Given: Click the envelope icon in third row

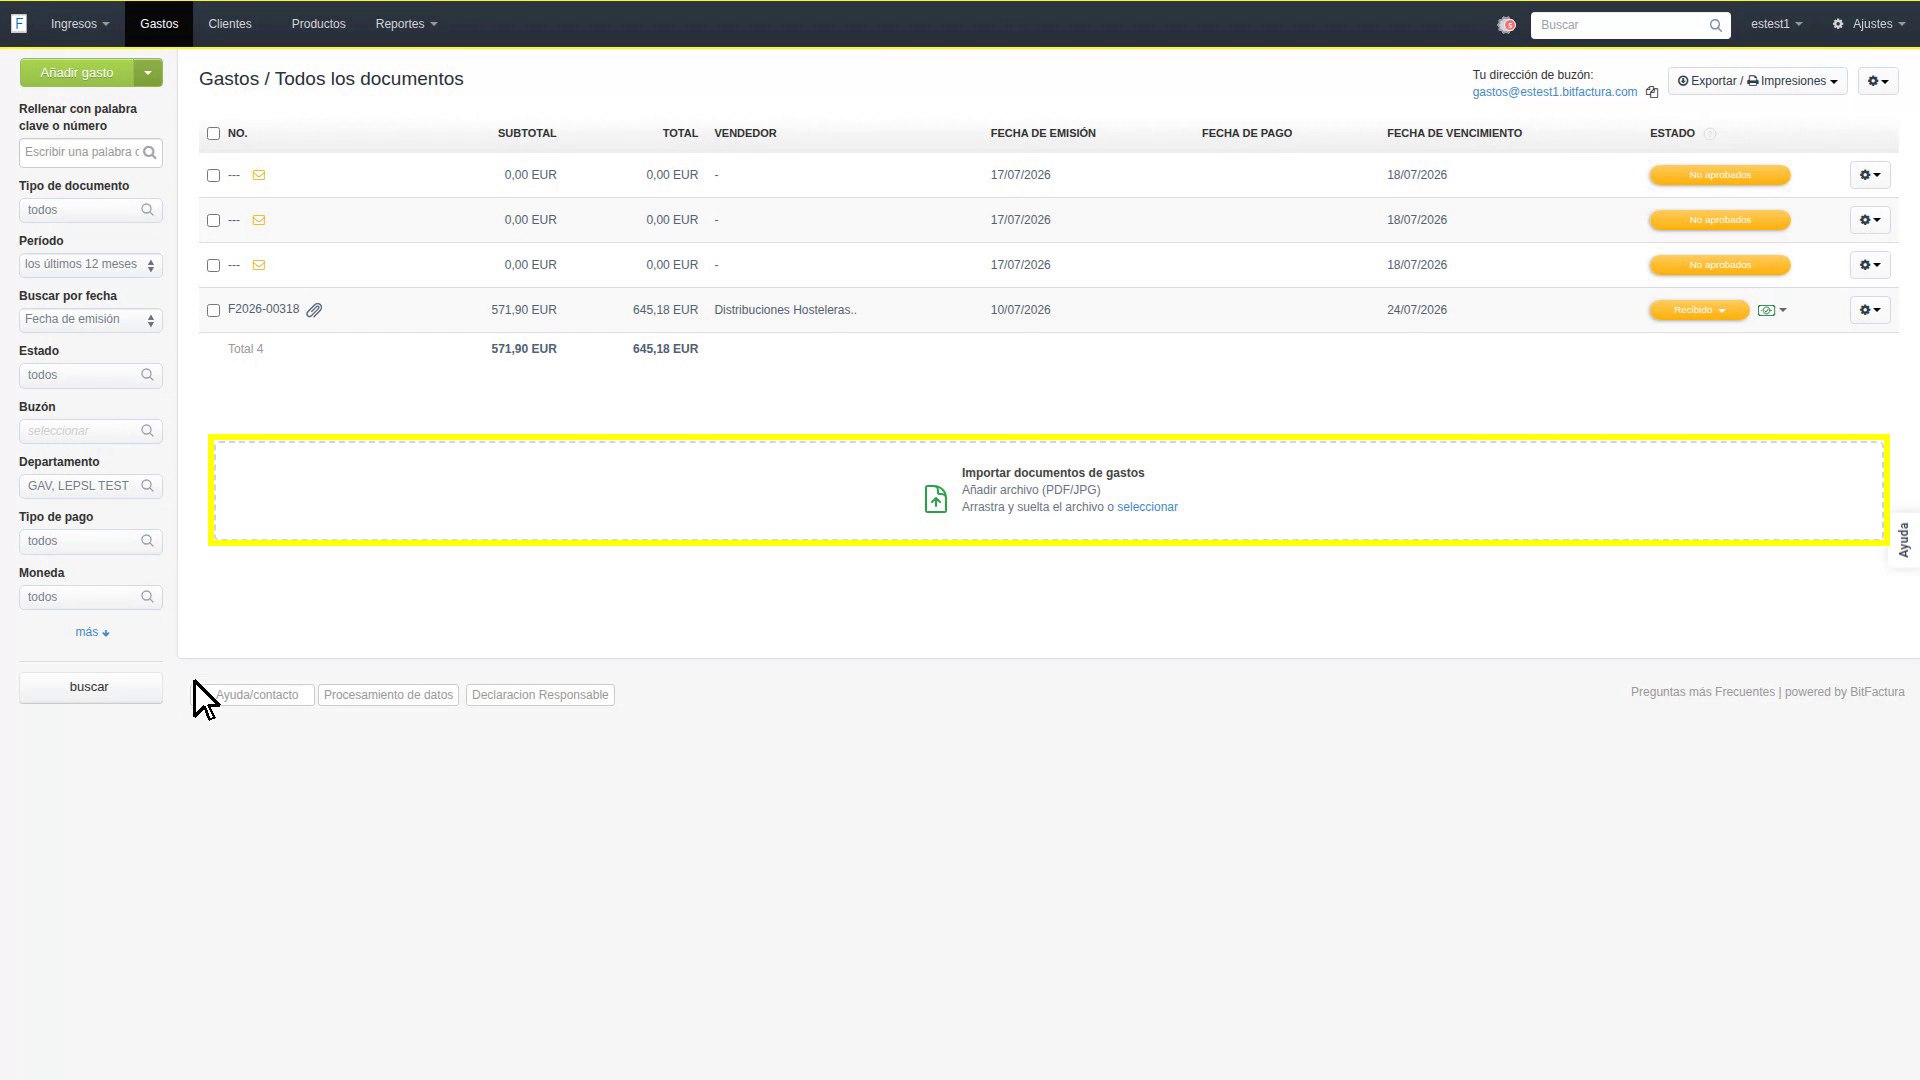Looking at the screenshot, I should pos(259,265).
